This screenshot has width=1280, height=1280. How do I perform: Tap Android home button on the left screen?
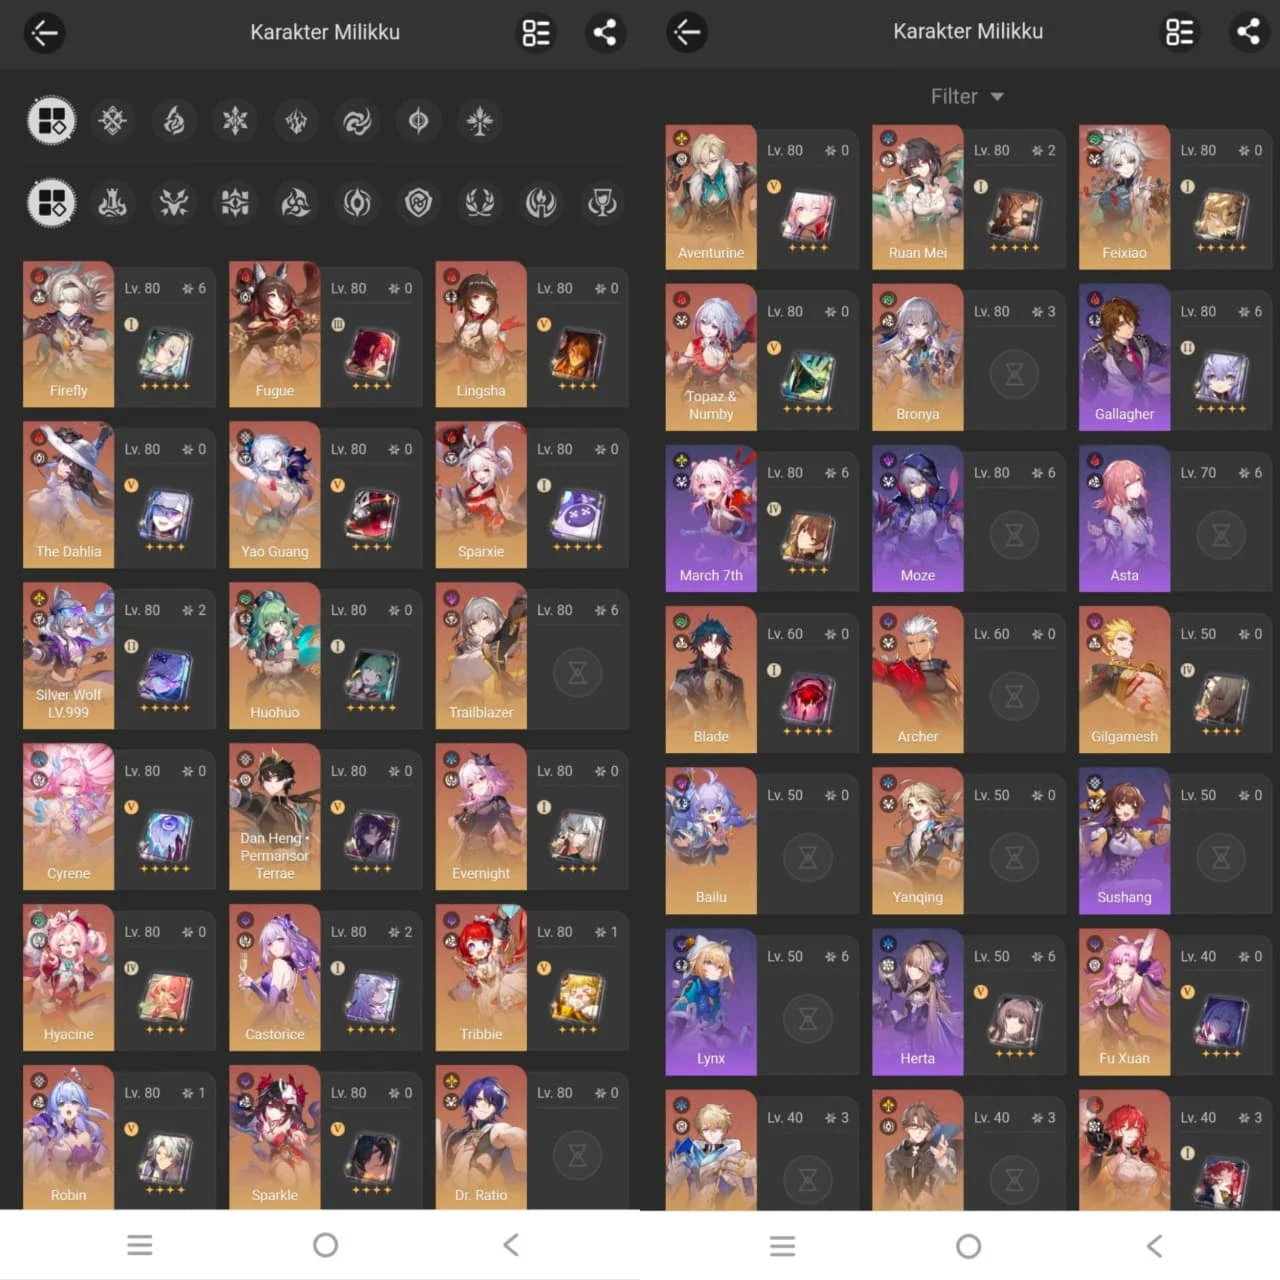pos(325,1245)
